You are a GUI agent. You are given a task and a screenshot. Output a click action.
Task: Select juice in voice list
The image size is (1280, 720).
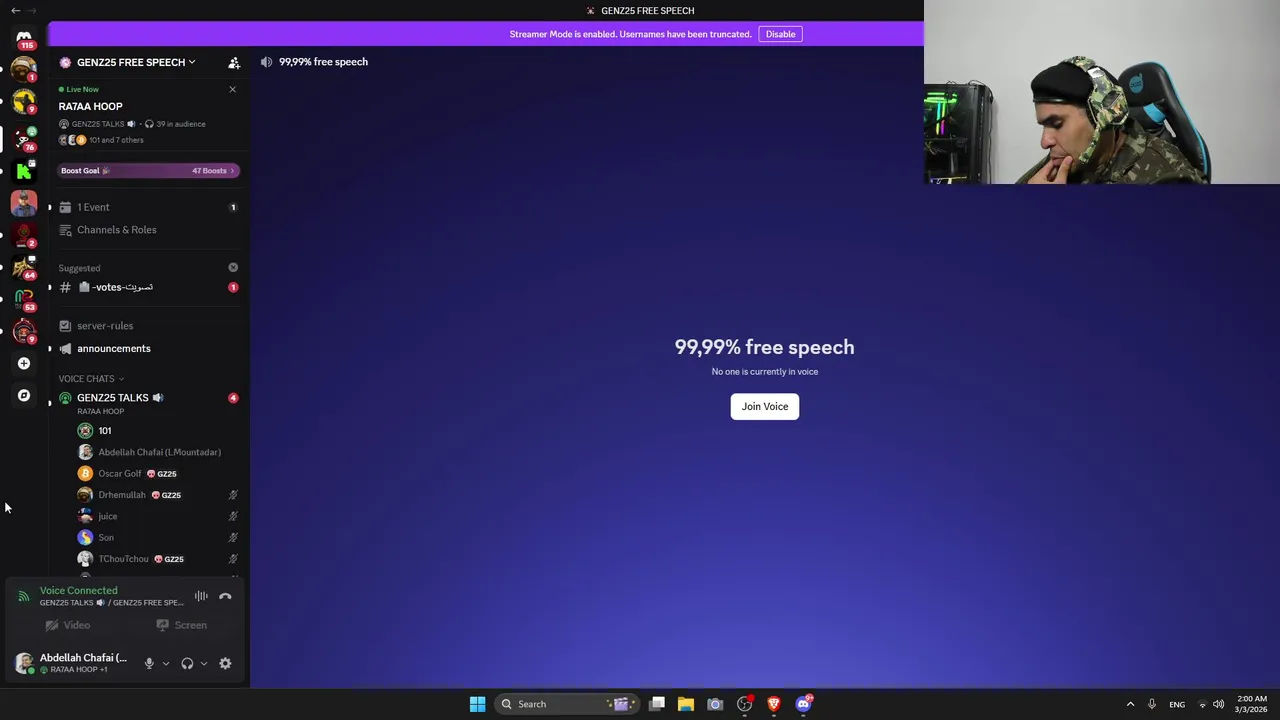tap(158, 516)
